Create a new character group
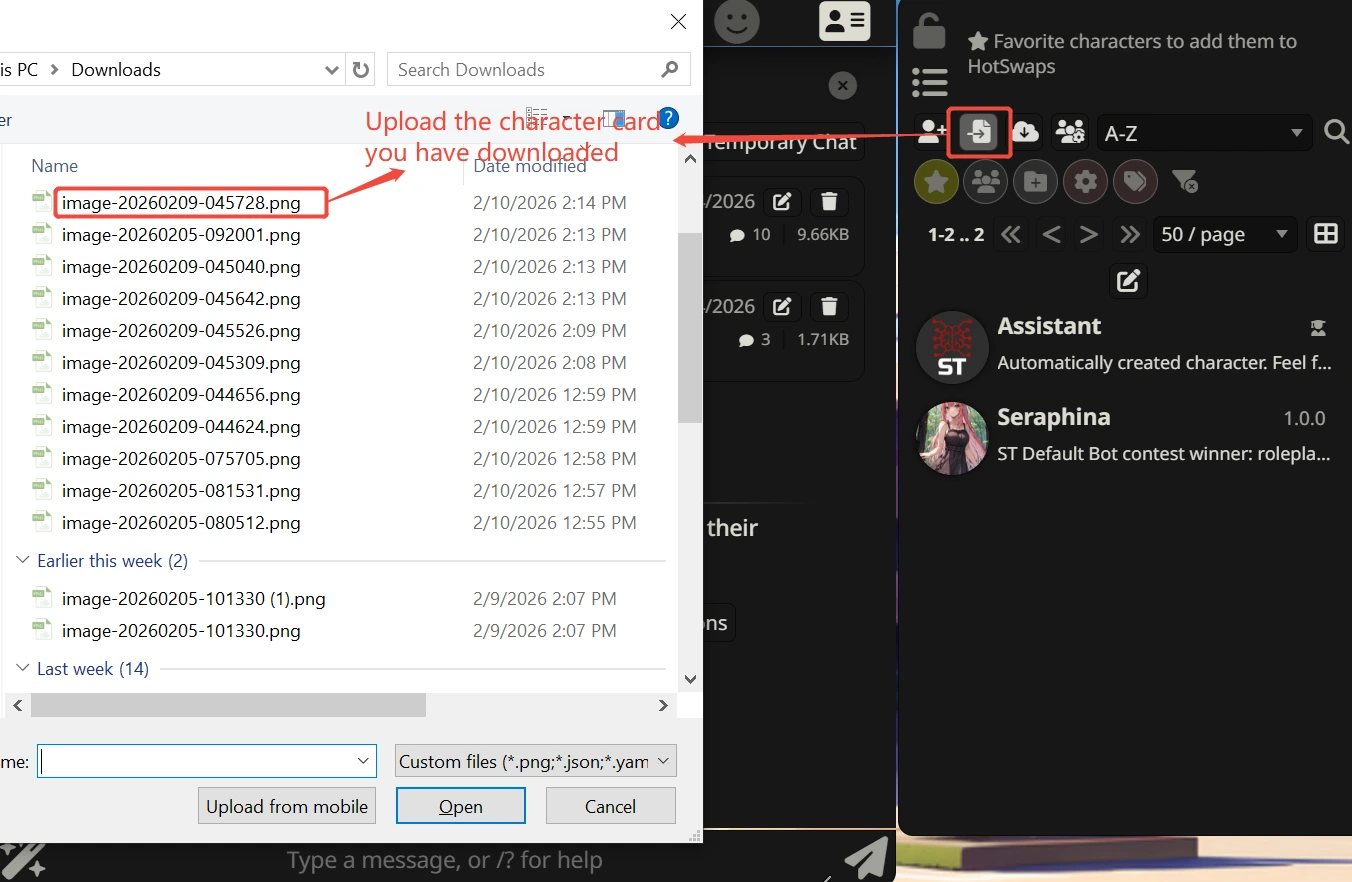Screen dimensions: 1352x882 (x=1070, y=131)
